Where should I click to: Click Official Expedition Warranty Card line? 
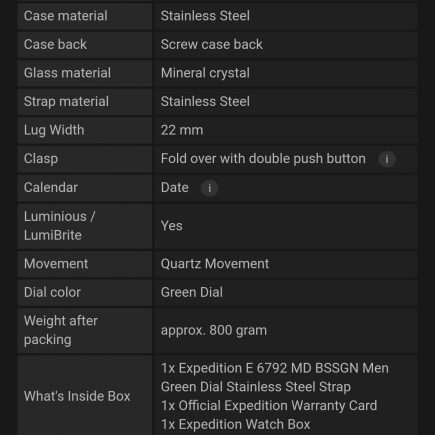point(269,406)
